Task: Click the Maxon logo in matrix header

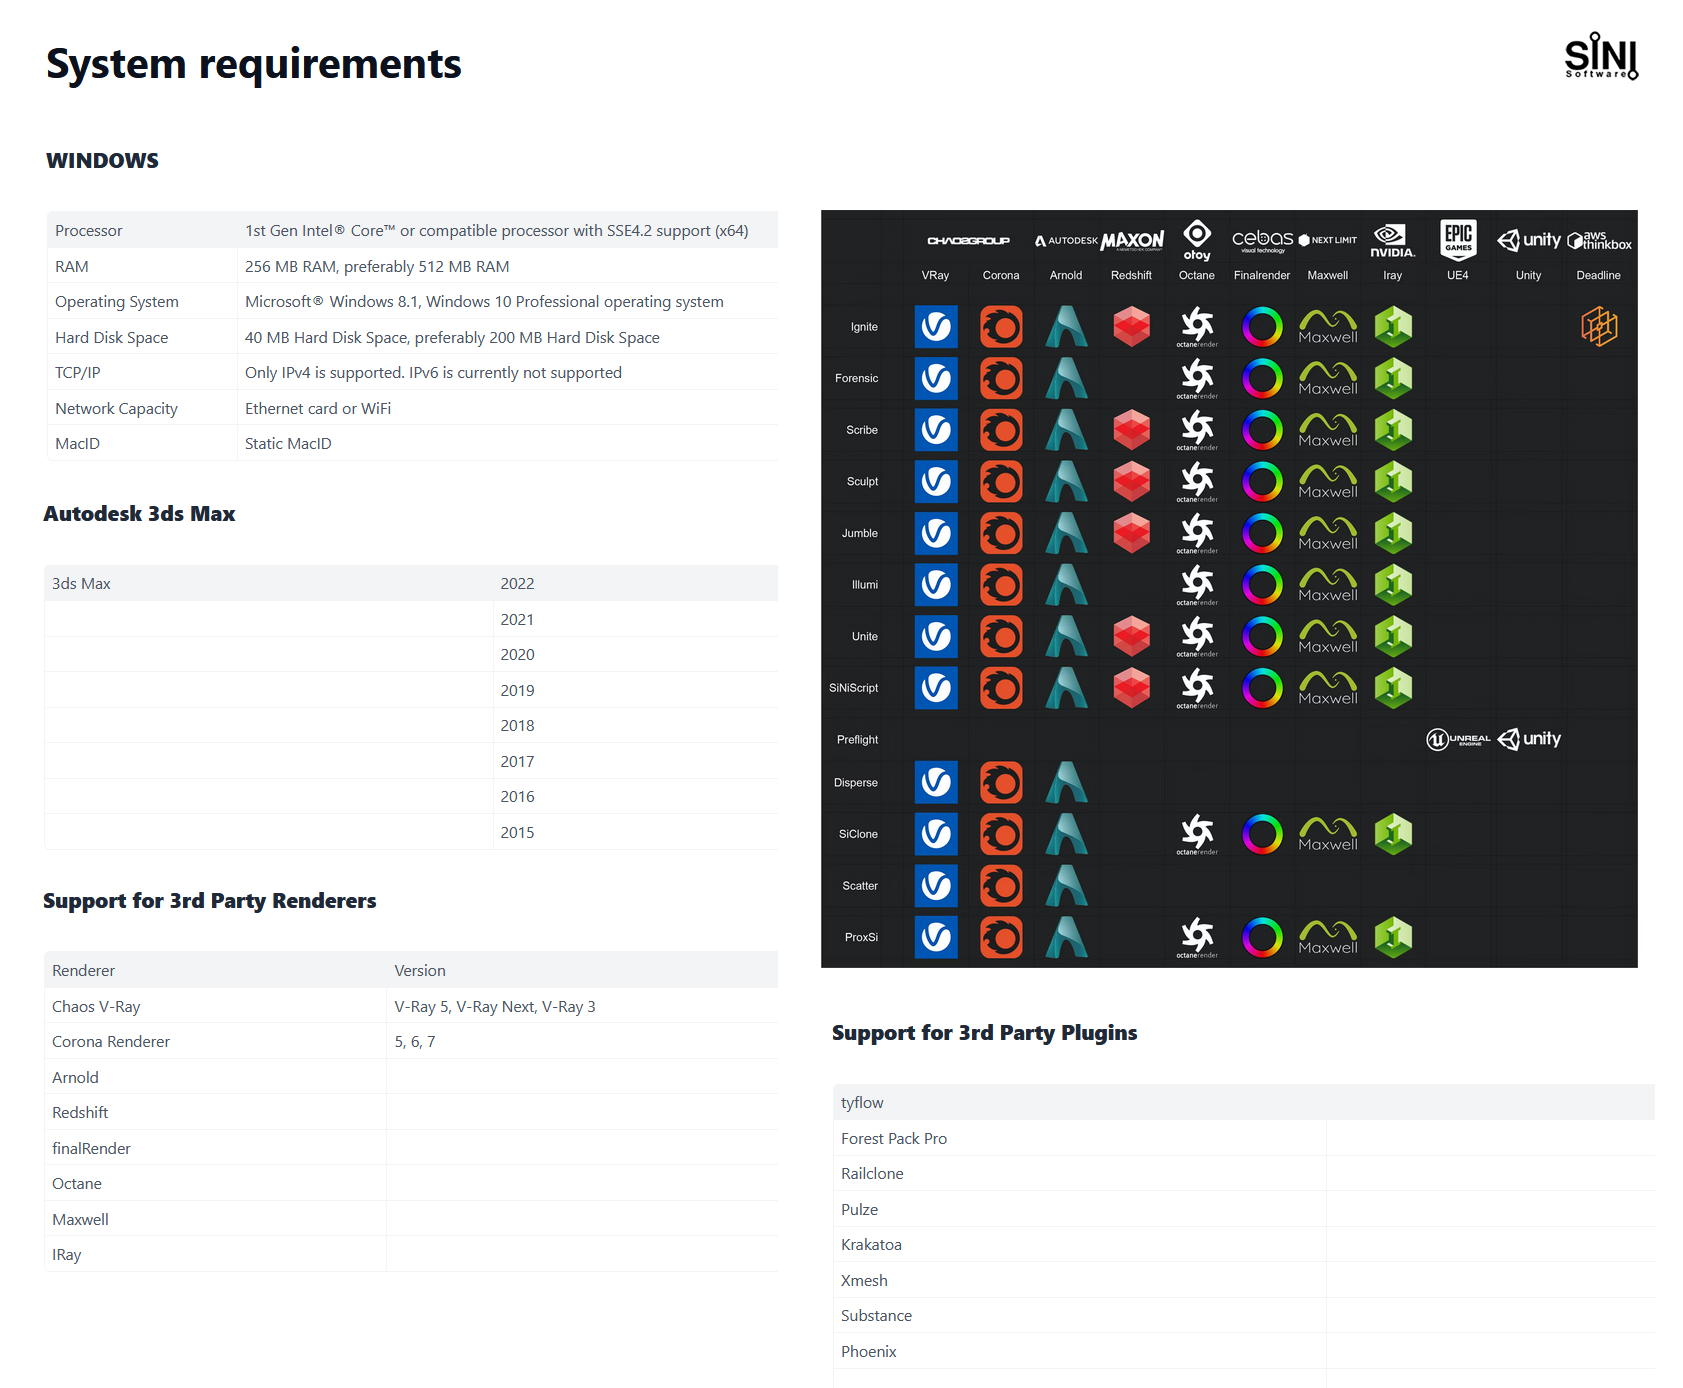Action: [x=1132, y=241]
